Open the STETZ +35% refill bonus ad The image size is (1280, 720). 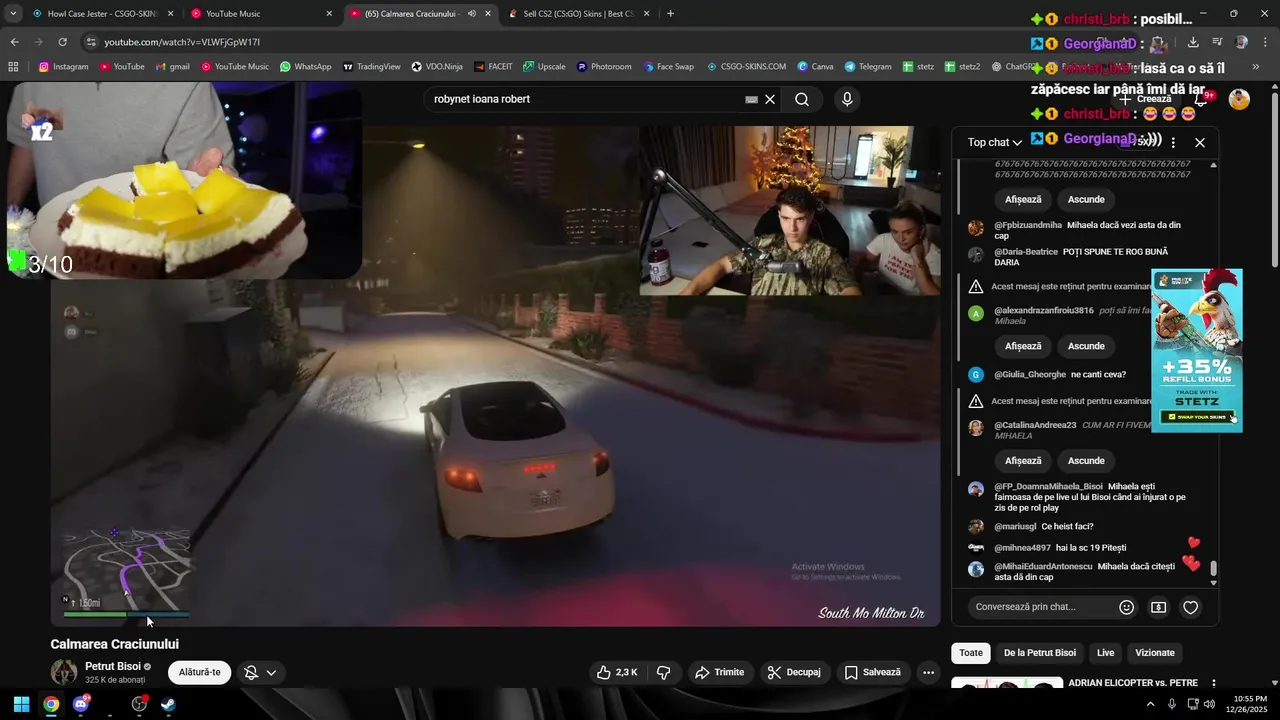click(1197, 350)
